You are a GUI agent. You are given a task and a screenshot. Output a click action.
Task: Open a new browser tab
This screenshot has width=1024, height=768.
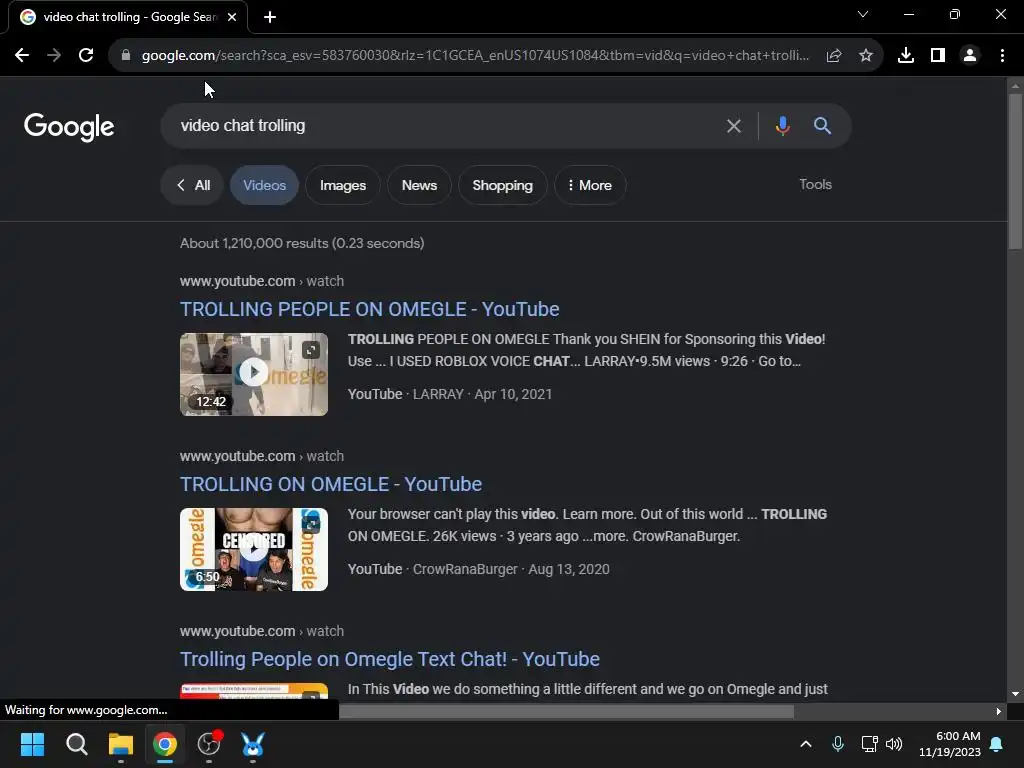(x=270, y=17)
